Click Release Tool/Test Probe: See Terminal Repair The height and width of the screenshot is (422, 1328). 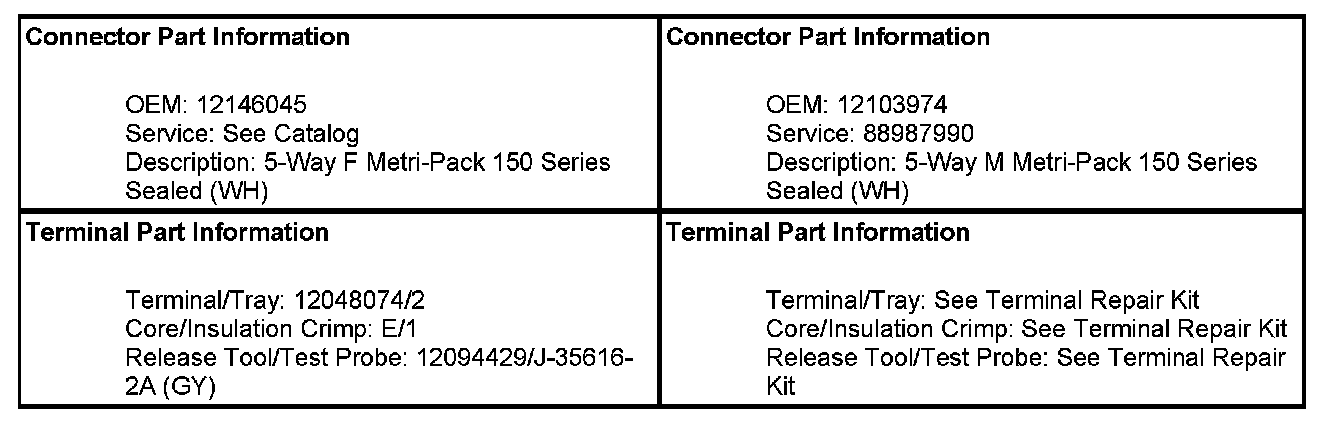(1026, 357)
